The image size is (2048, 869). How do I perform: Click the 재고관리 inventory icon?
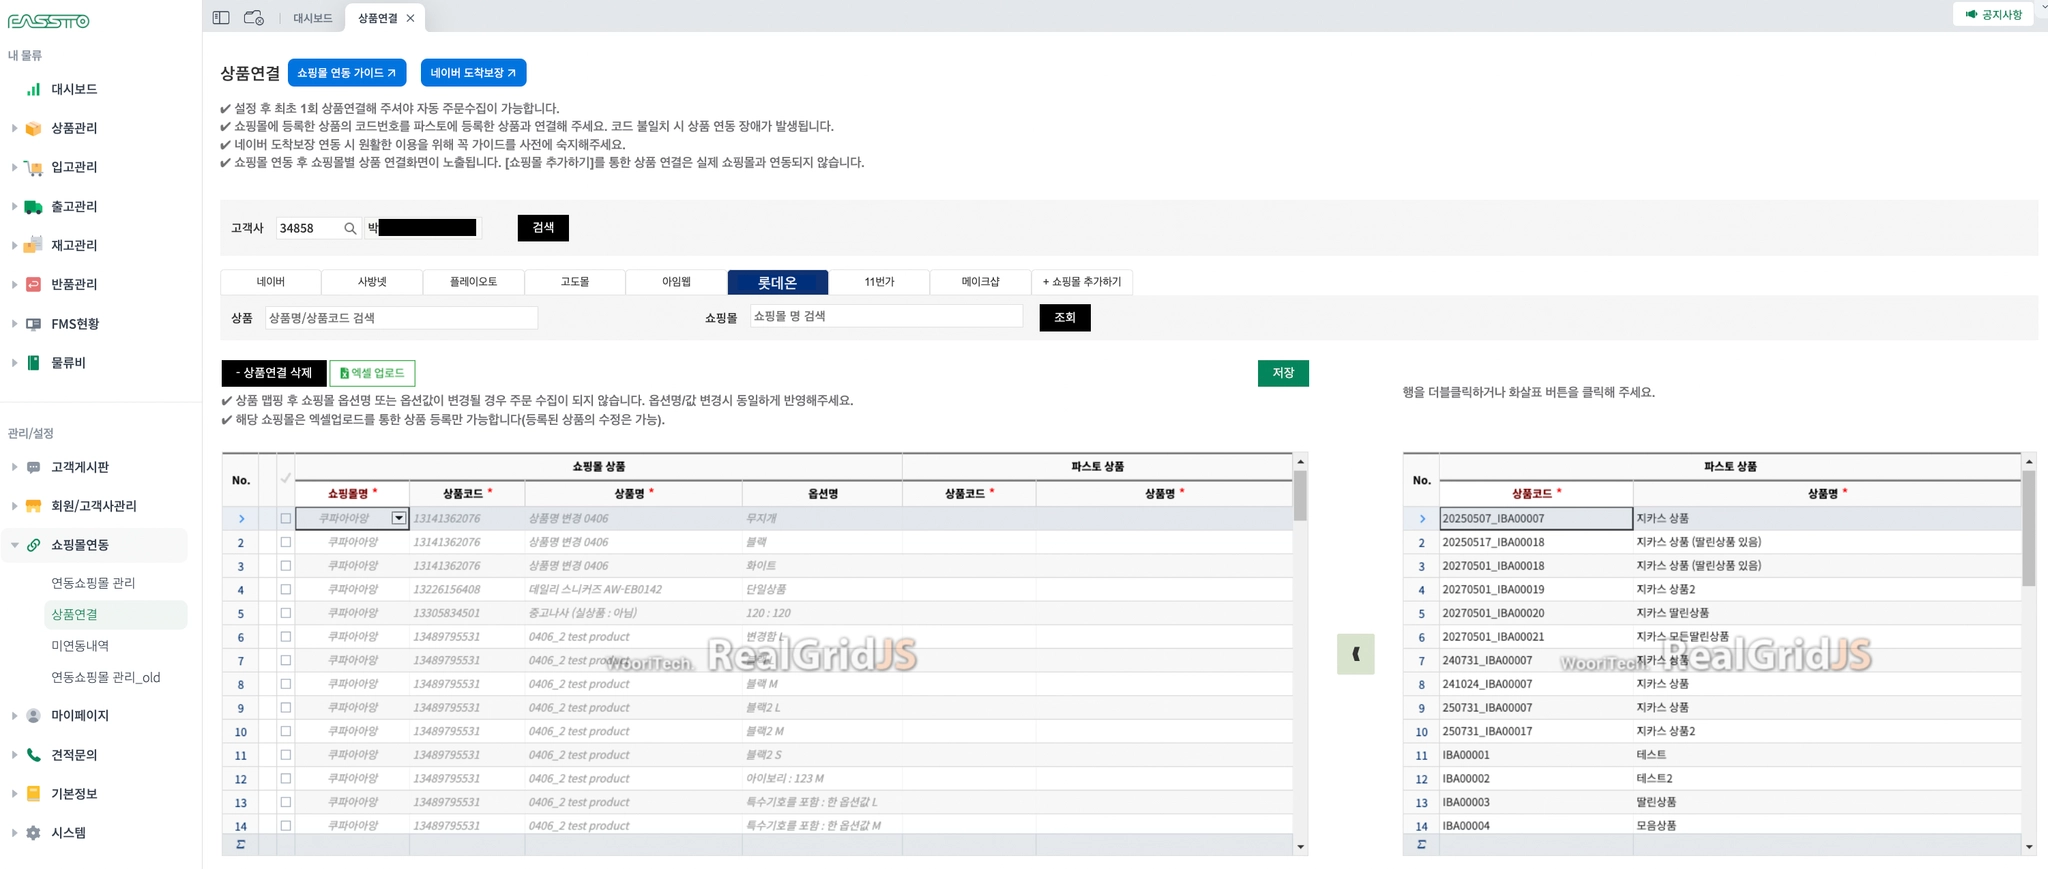pos(33,245)
